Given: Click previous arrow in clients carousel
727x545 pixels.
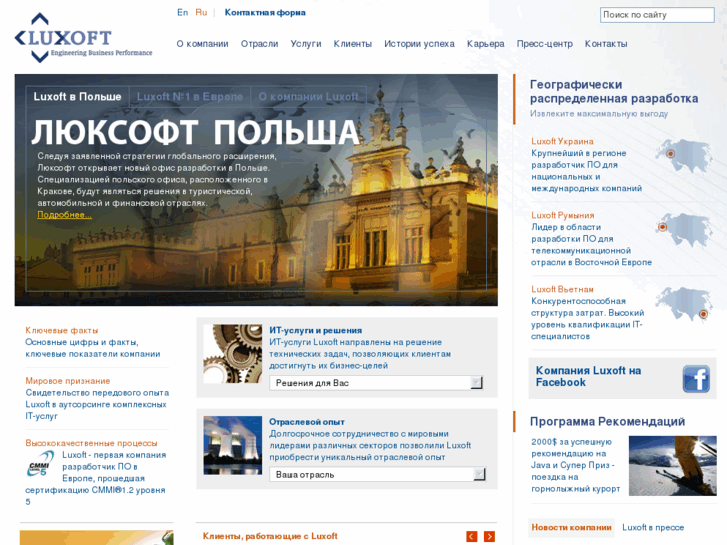Looking at the screenshot, I should (472, 536).
